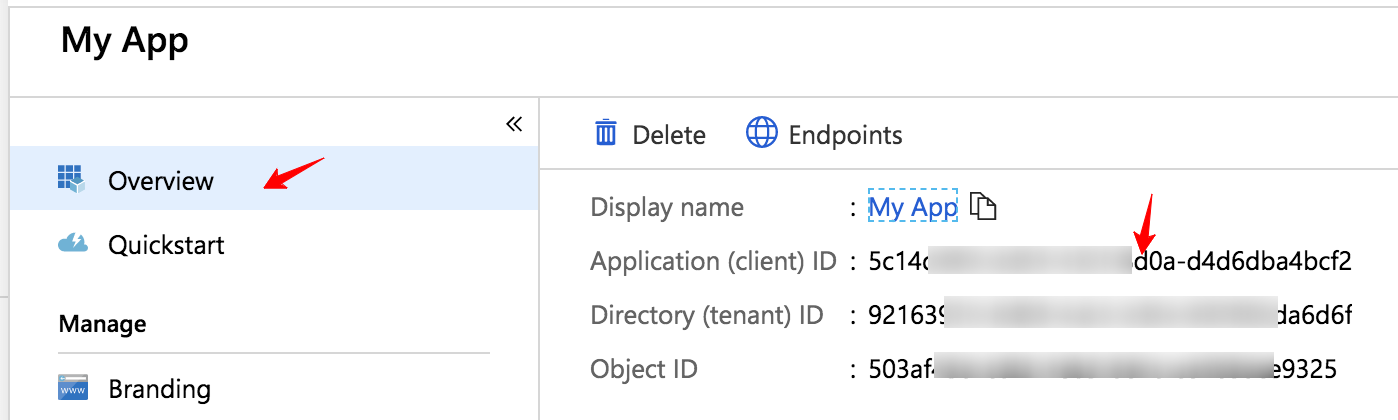Go to Branding under Manage
Viewport: 1398px width, 420px height.
(159, 389)
